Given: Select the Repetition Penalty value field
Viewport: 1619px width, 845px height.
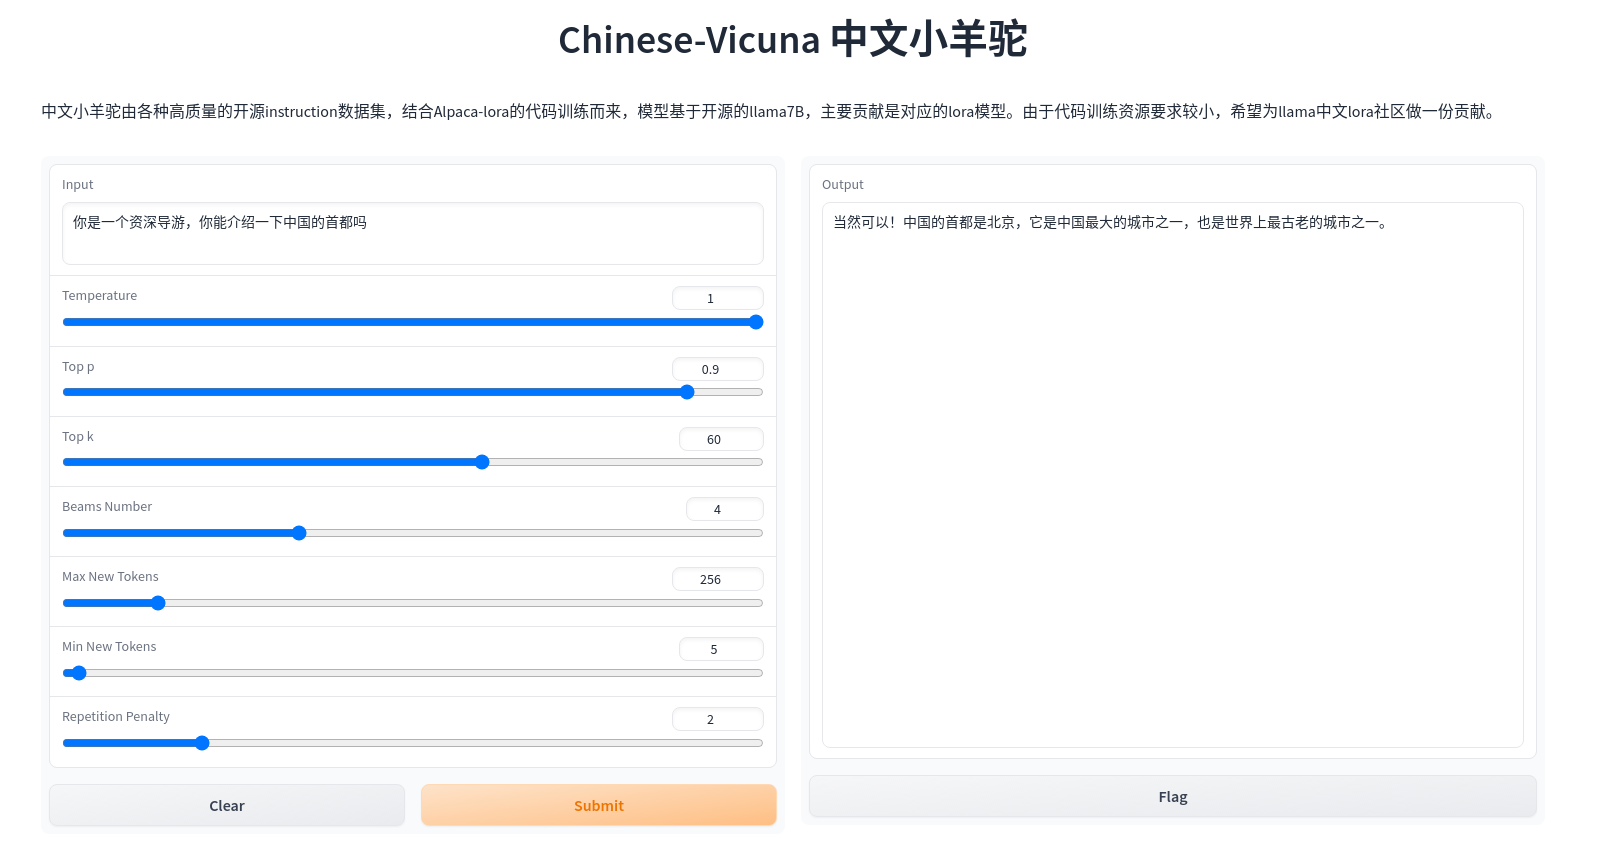Looking at the screenshot, I should pos(718,718).
